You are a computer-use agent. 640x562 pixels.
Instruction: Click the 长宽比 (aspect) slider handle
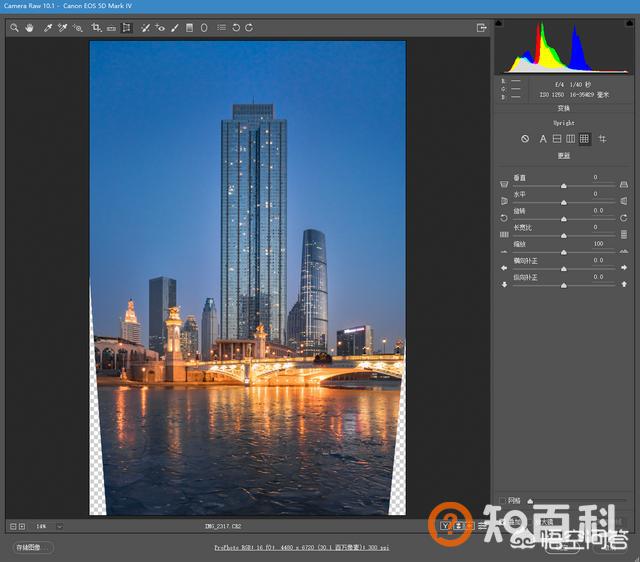564,236
